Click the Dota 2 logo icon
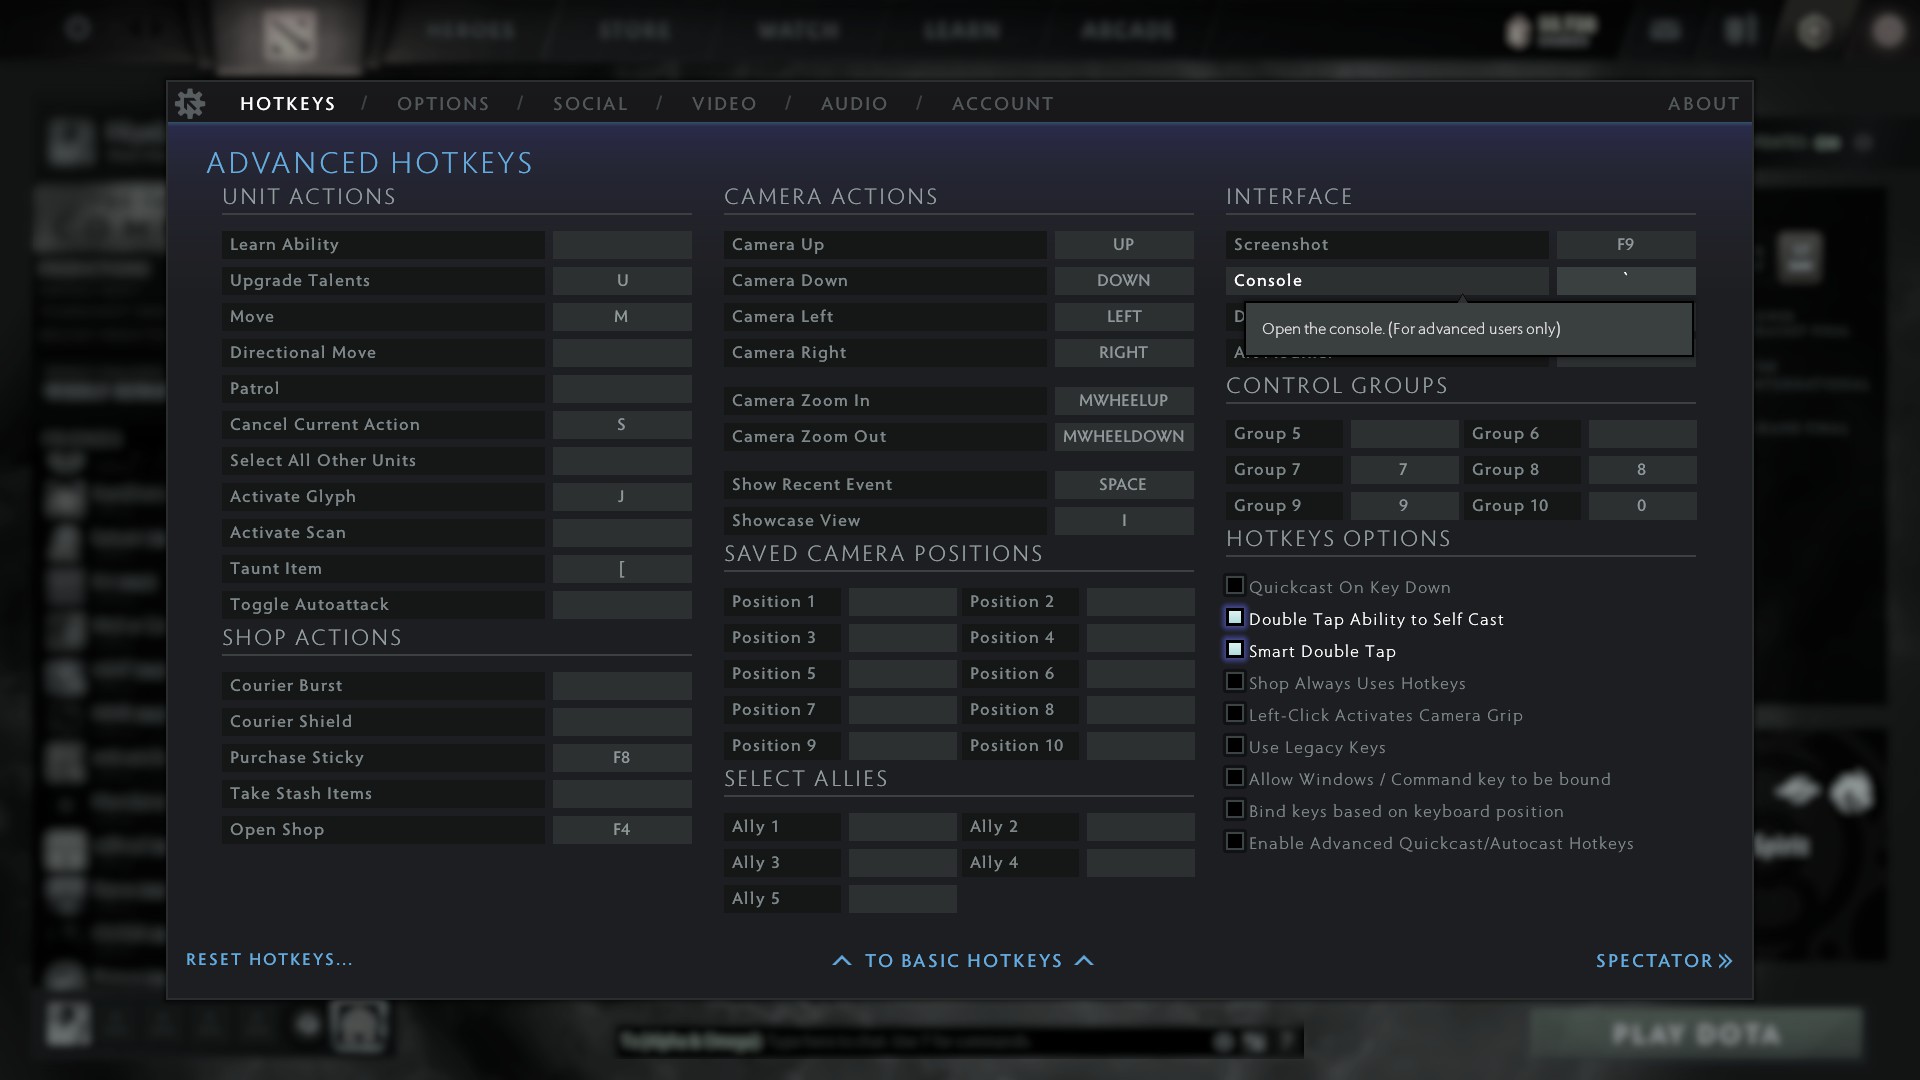This screenshot has height=1080, width=1920. coord(289,35)
